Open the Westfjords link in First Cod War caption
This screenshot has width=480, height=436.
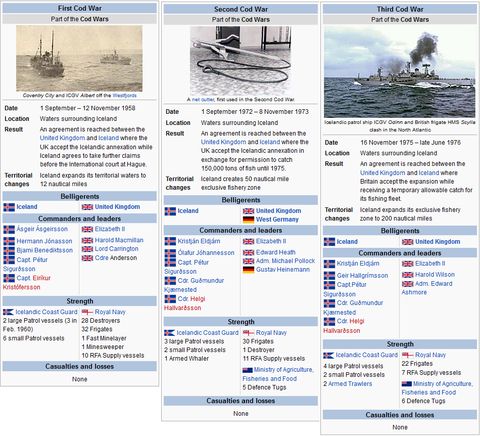124,96
